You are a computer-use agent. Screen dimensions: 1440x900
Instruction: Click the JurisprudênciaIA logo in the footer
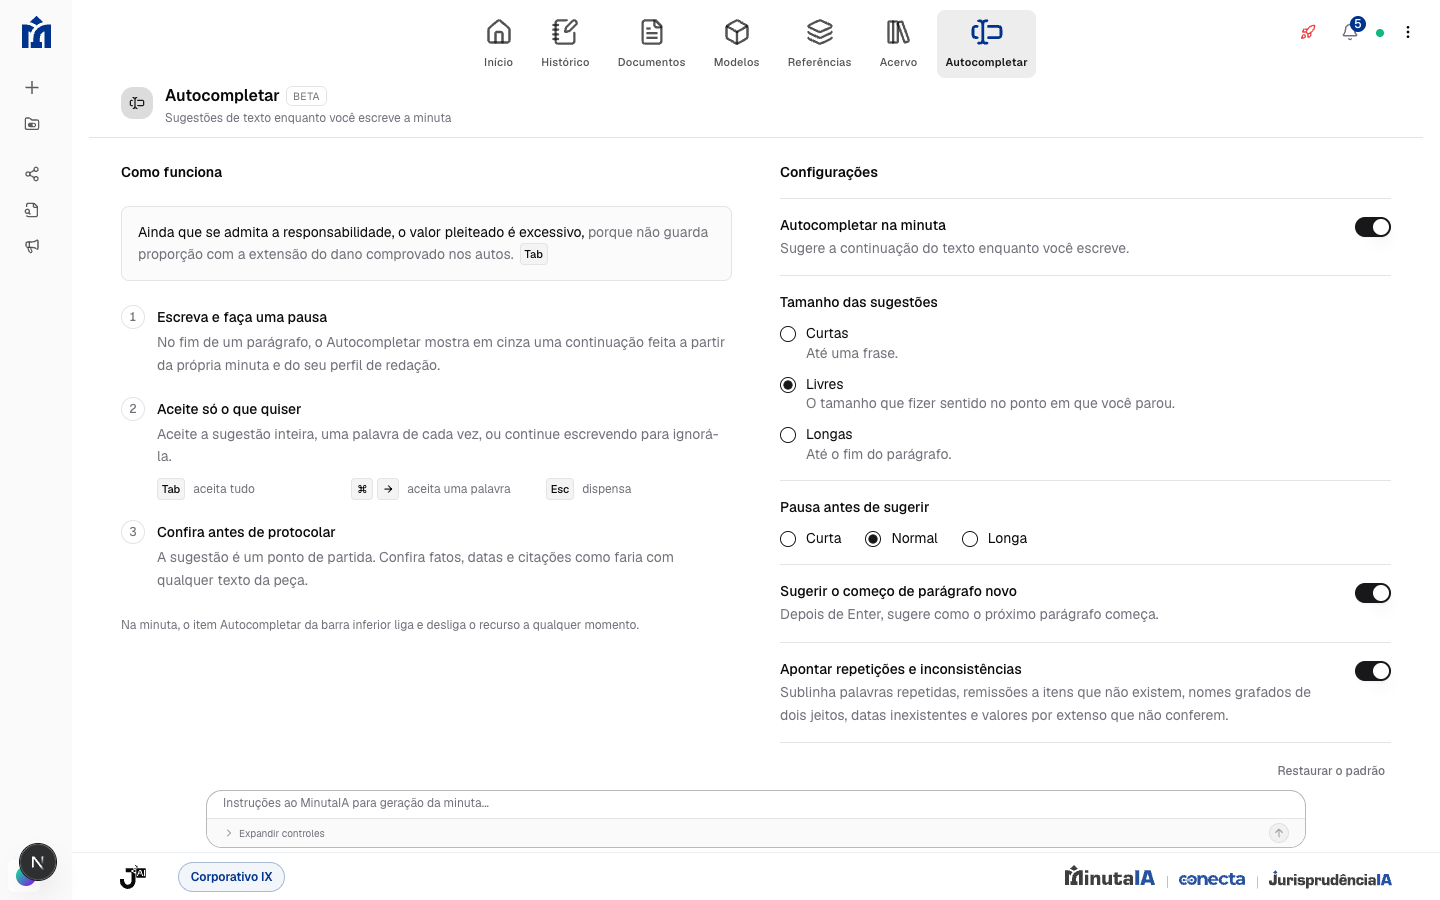1330,879
